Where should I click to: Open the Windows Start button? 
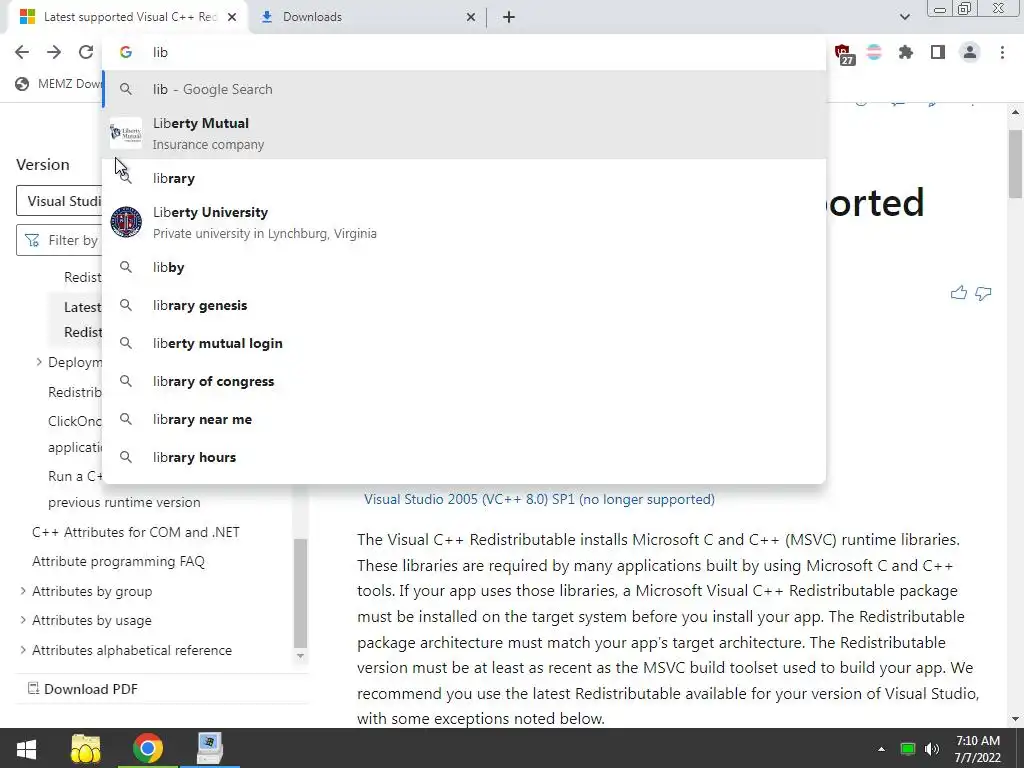pyautogui.click(x=26, y=748)
